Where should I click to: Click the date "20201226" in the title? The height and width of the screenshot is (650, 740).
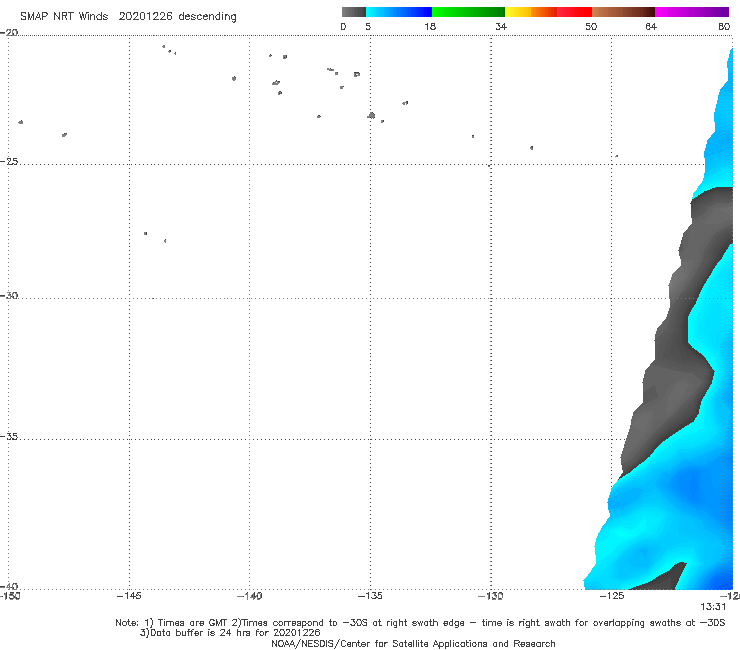tap(145, 16)
